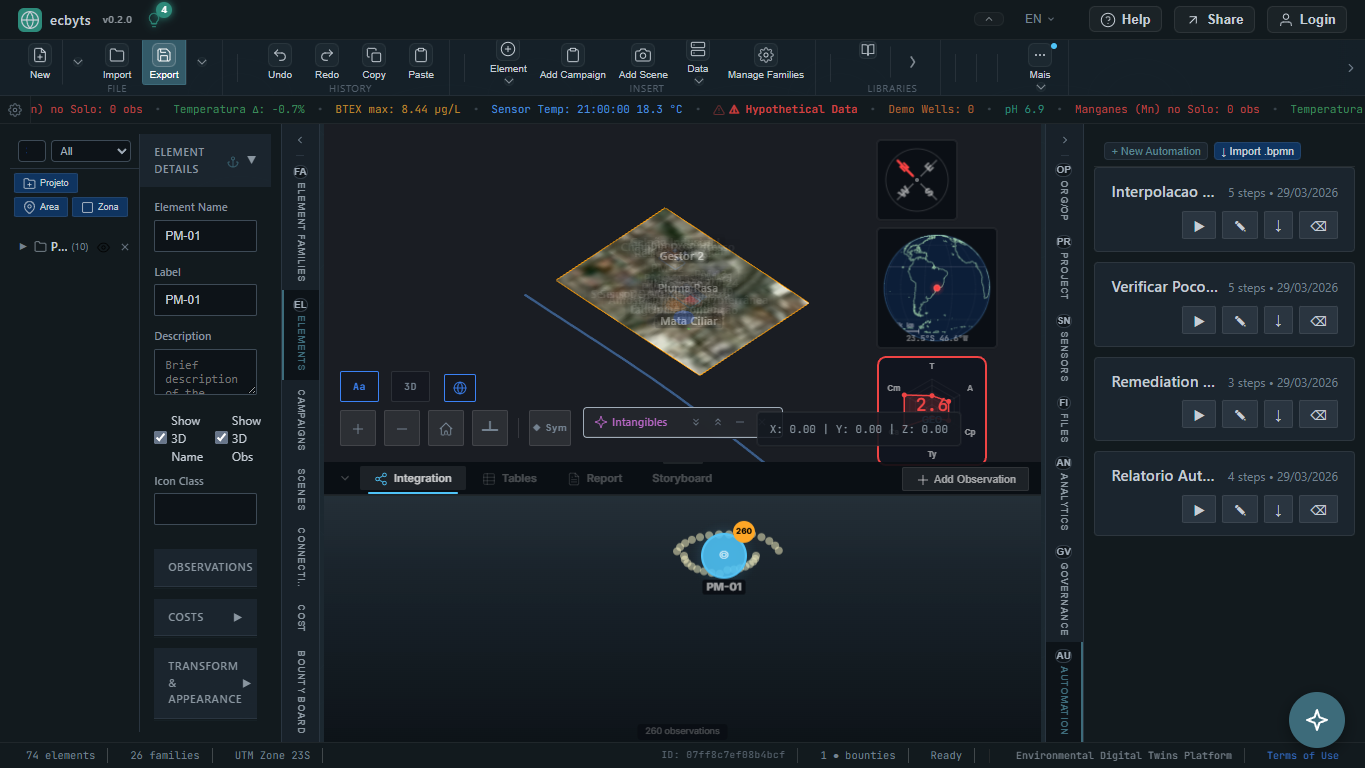Redo the last undone action
The width and height of the screenshot is (1365, 768).
[326, 55]
